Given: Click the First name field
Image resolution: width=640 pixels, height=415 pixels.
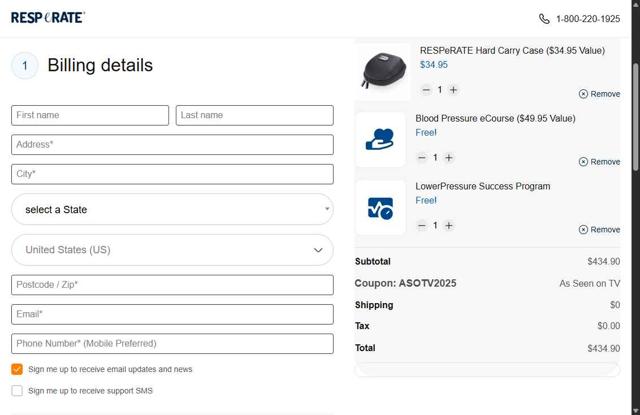Looking at the screenshot, I should pyautogui.click(x=90, y=115).
